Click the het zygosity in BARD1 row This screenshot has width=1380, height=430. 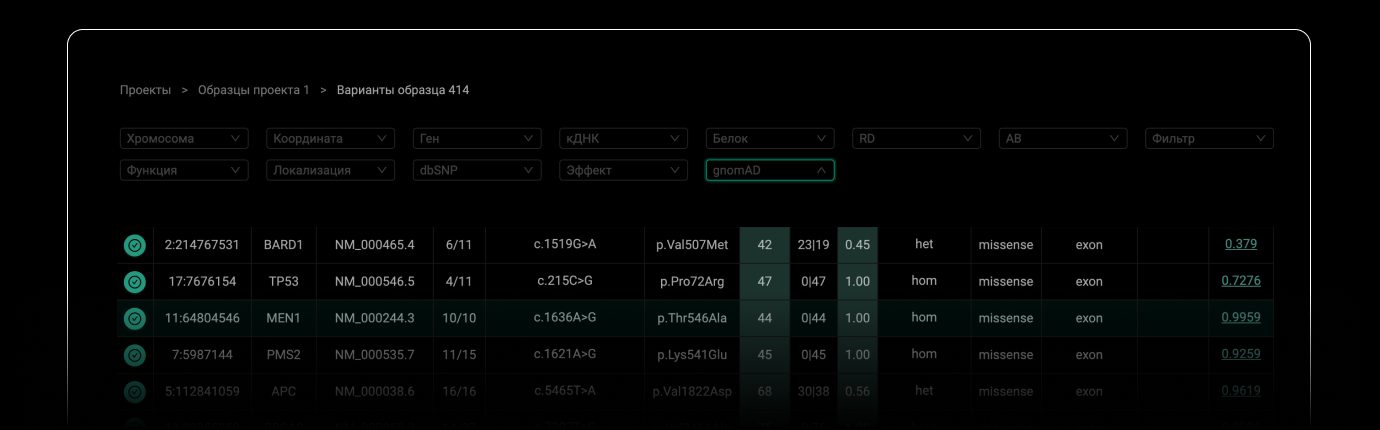924,244
